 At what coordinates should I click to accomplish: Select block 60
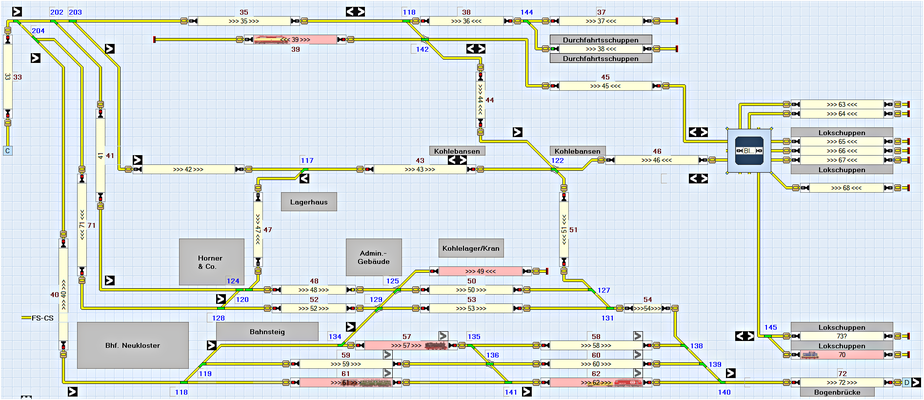pos(596,364)
